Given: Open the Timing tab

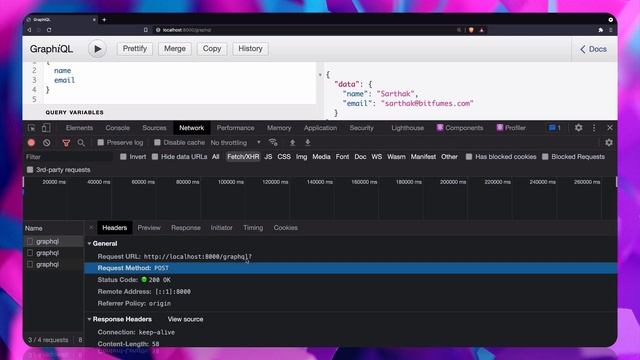Looking at the screenshot, I should click(x=253, y=228).
